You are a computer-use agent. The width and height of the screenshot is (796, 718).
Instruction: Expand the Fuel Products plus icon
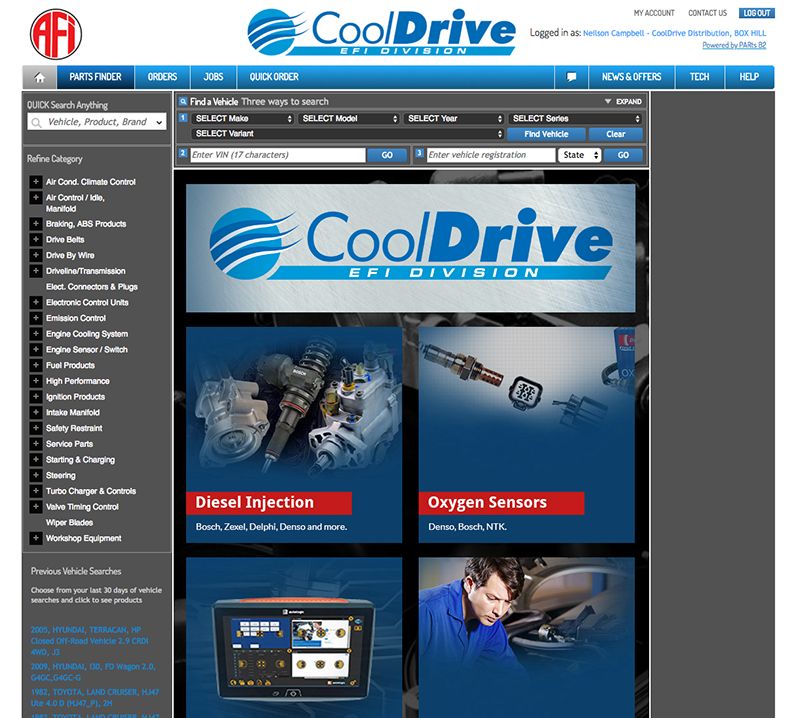tap(36, 366)
